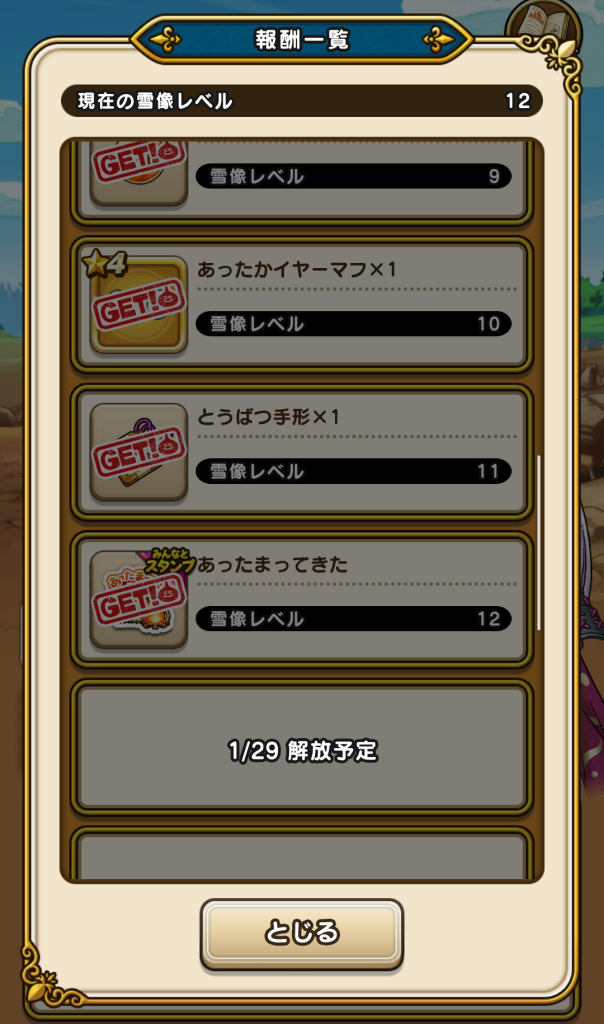This screenshot has width=604, height=1024.
Task: Tap the みんなとスタンプ label badge
Action: click(x=170, y=561)
